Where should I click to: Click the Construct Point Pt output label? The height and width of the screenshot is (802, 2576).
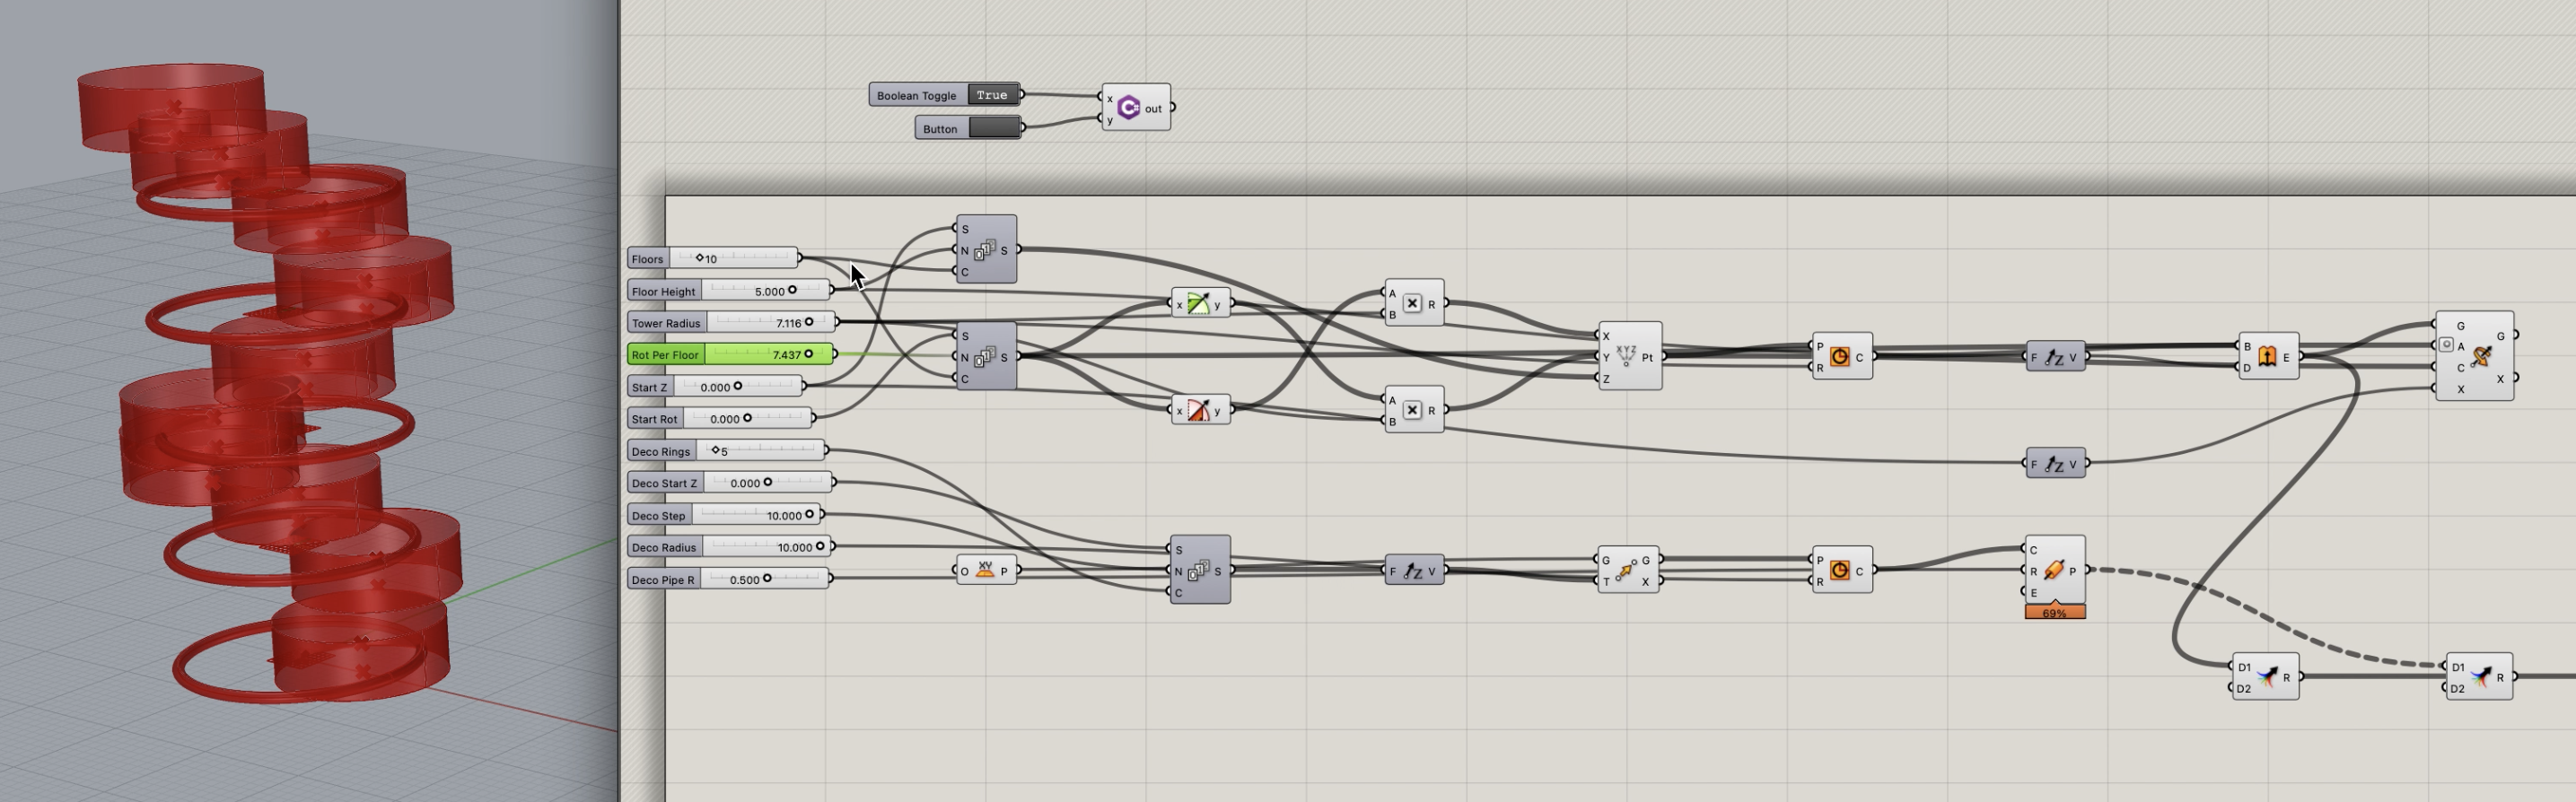pyautogui.click(x=1647, y=357)
